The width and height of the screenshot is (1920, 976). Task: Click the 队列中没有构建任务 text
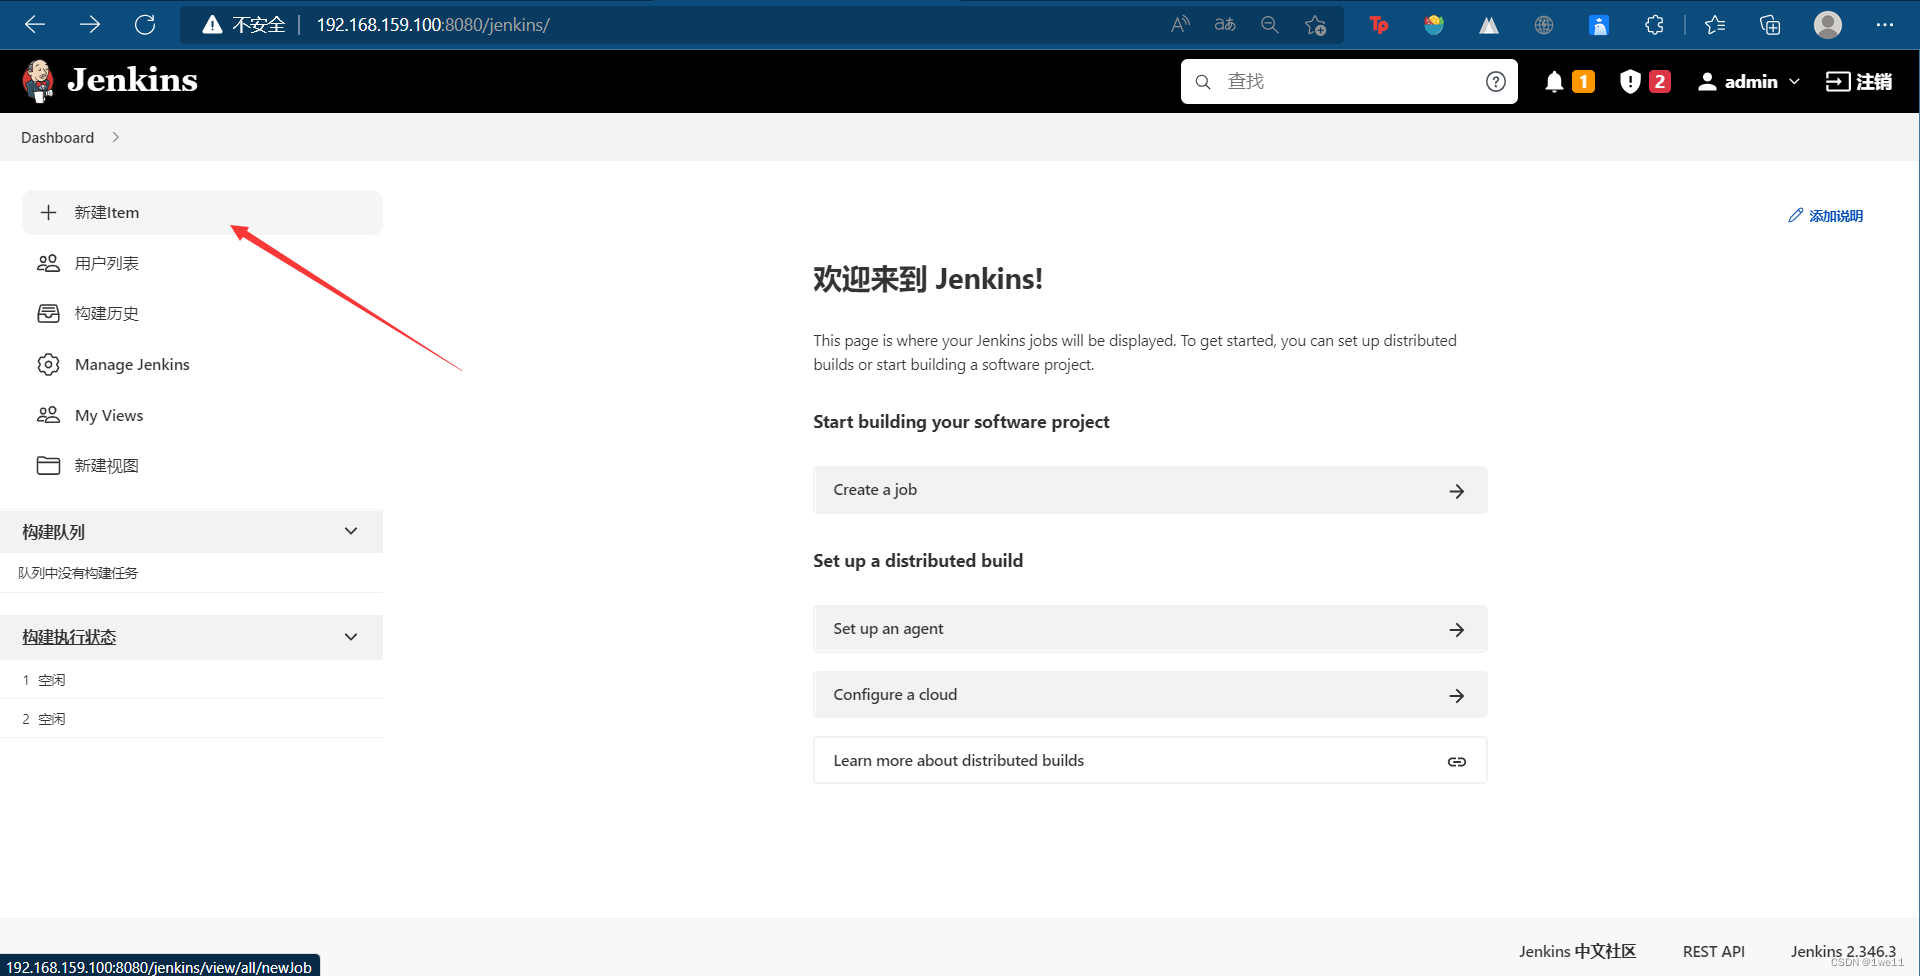click(x=78, y=573)
